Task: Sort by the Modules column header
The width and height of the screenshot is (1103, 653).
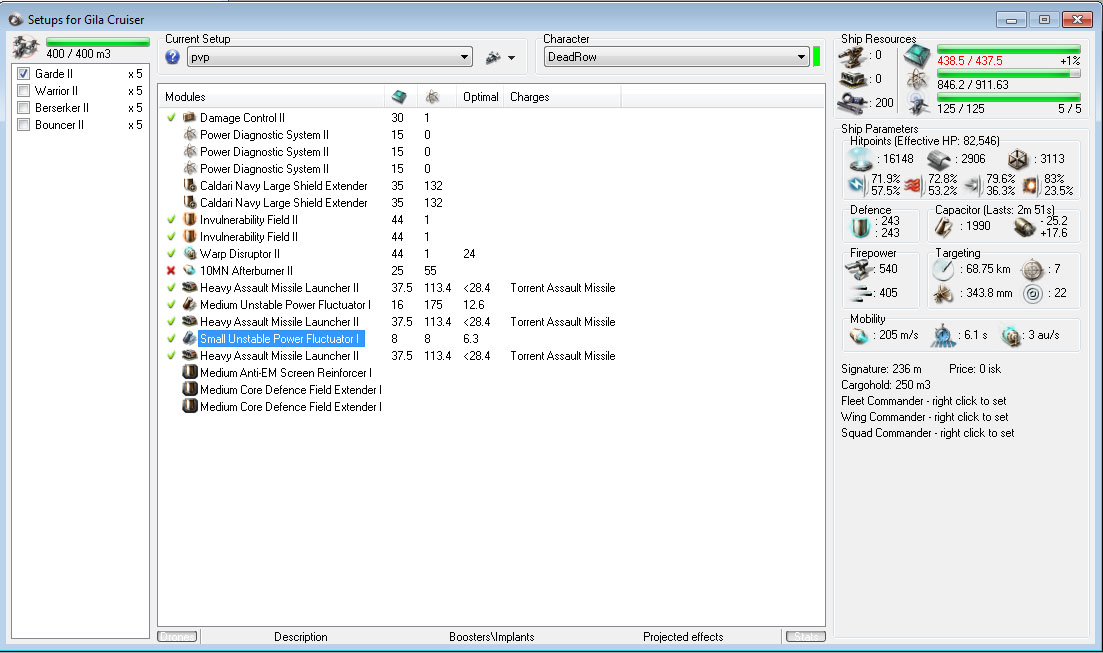Action: coord(272,96)
